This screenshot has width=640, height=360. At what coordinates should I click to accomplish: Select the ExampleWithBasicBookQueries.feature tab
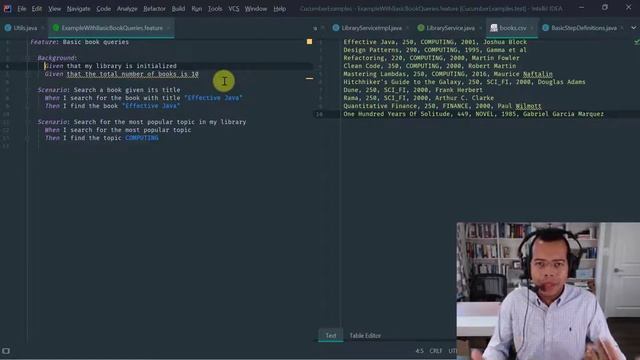pyautogui.click(x=112, y=28)
